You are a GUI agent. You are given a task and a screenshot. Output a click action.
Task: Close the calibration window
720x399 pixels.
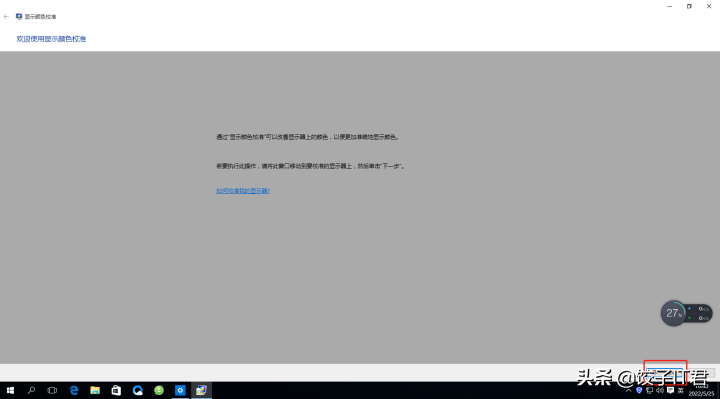click(709, 6)
